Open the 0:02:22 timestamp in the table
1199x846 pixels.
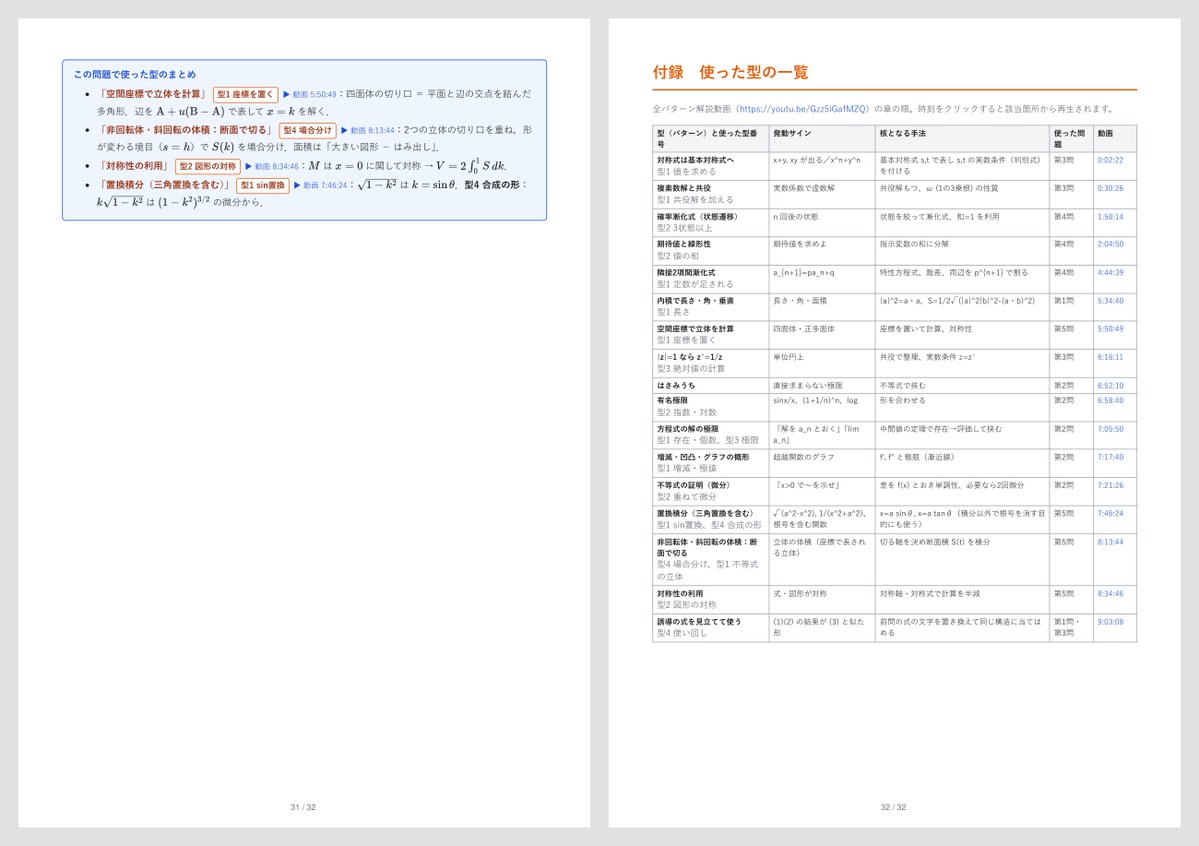[x=1110, y=161]
